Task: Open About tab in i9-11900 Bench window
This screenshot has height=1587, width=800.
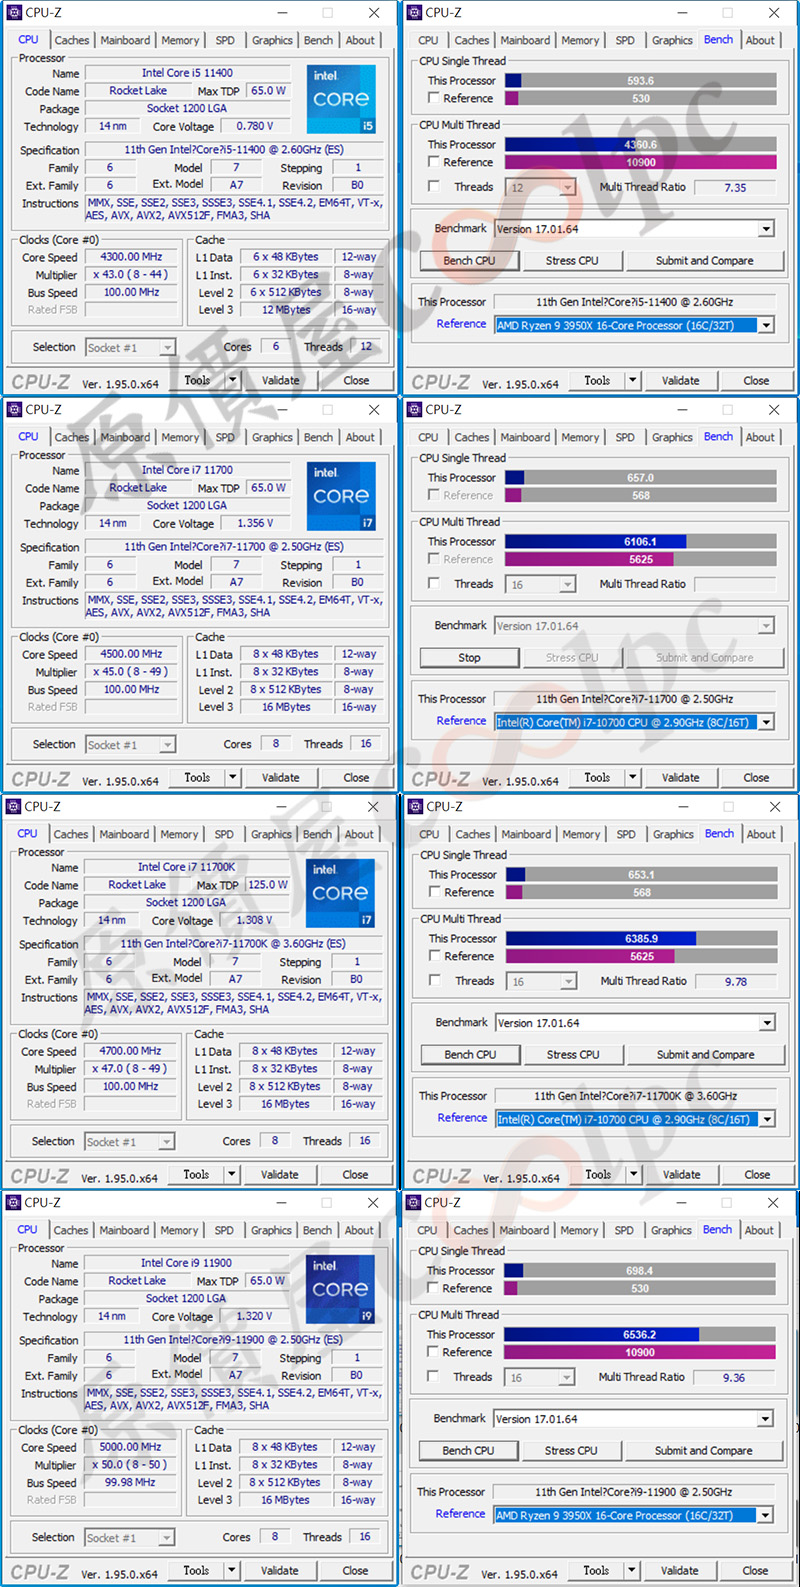Action: click(759, 1230)
